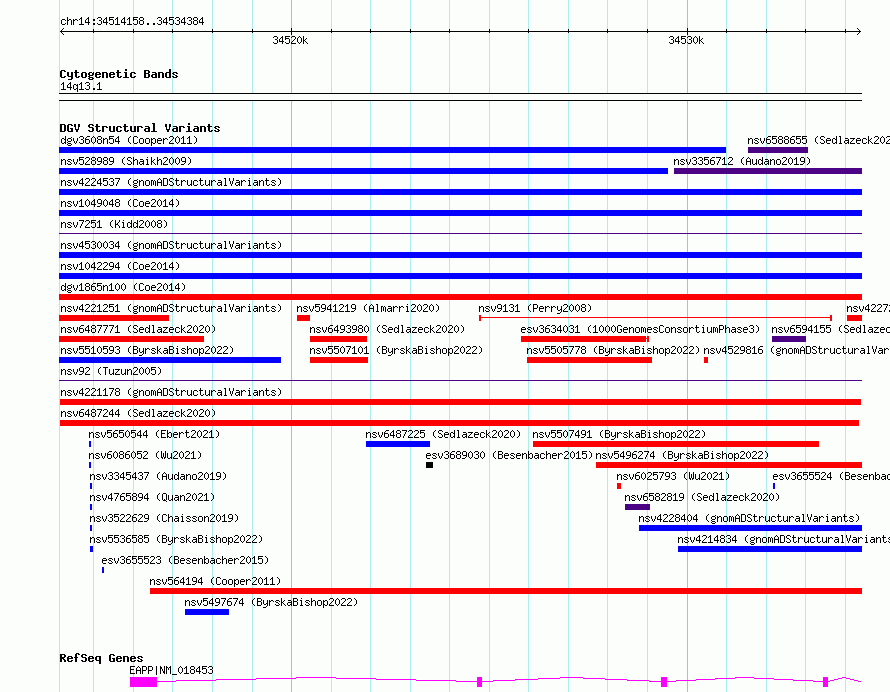
Task: Click the purple nsv6594155 variant bar
Action: 789,339
